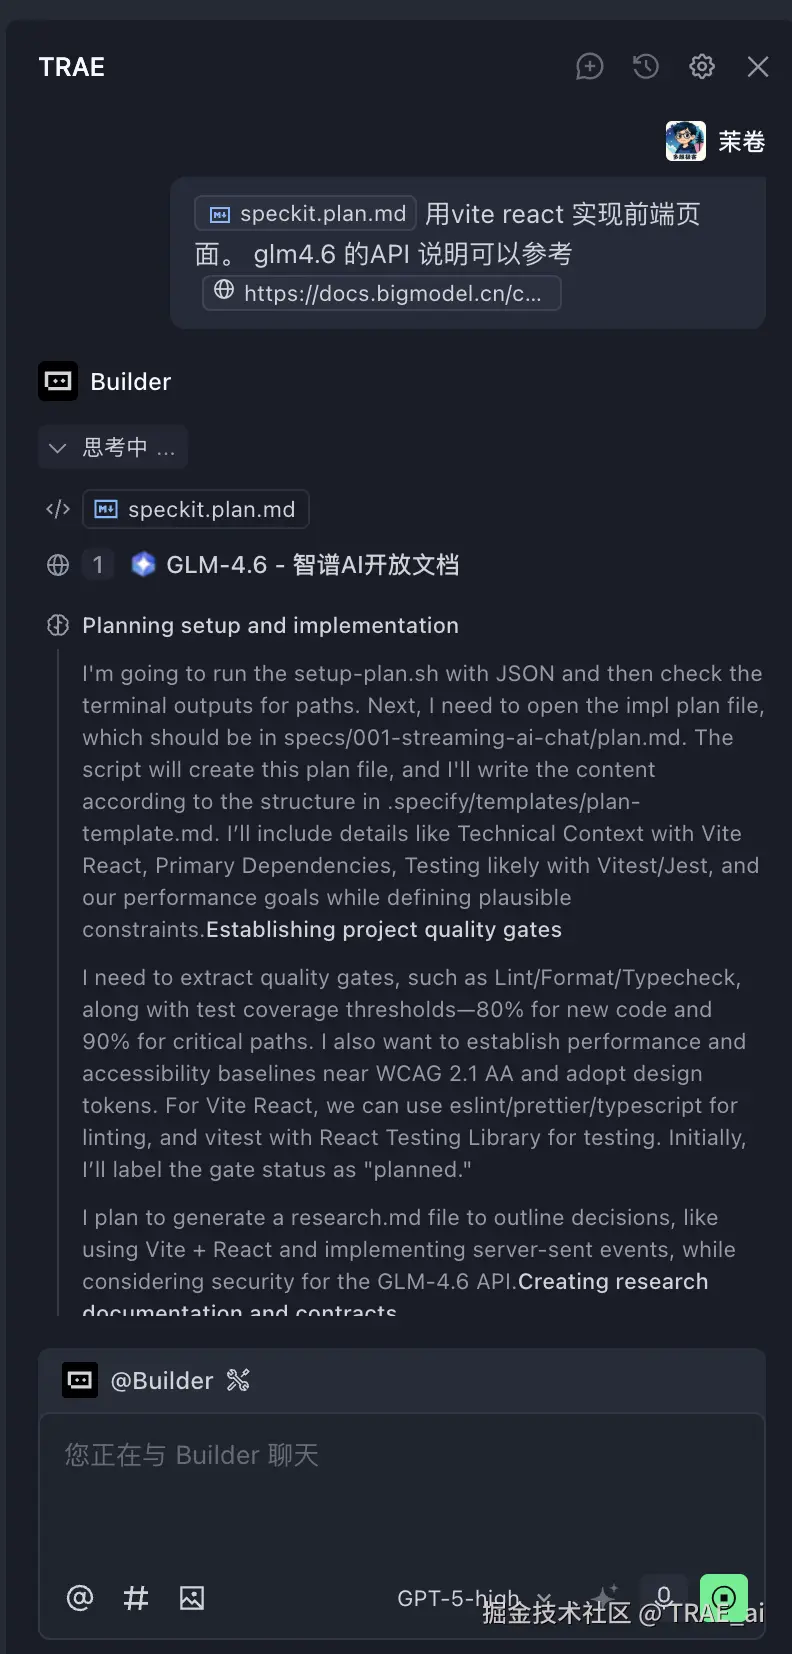
Task: Click the globe icon next to the reference count
Action: click(x=57, y=564)
